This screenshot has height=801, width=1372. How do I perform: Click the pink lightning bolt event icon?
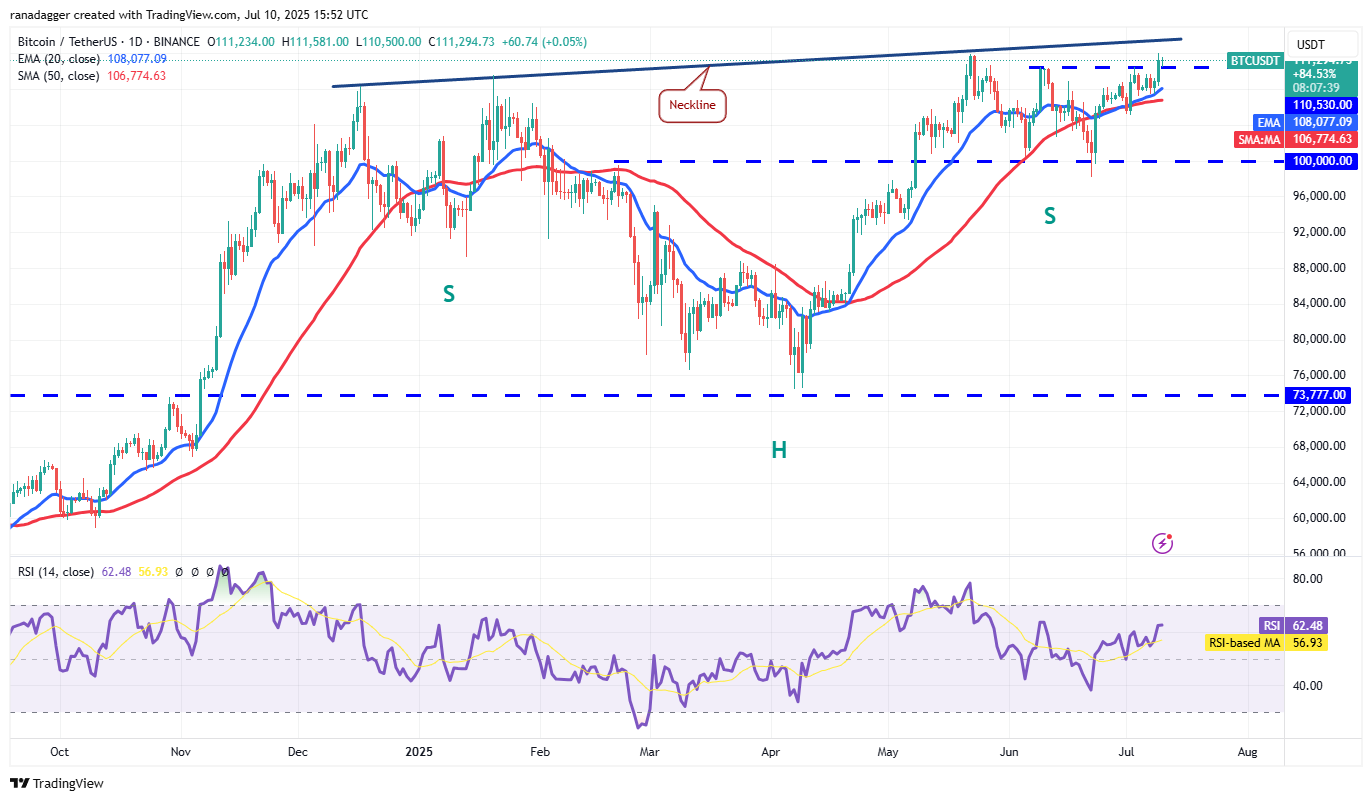1162,543
